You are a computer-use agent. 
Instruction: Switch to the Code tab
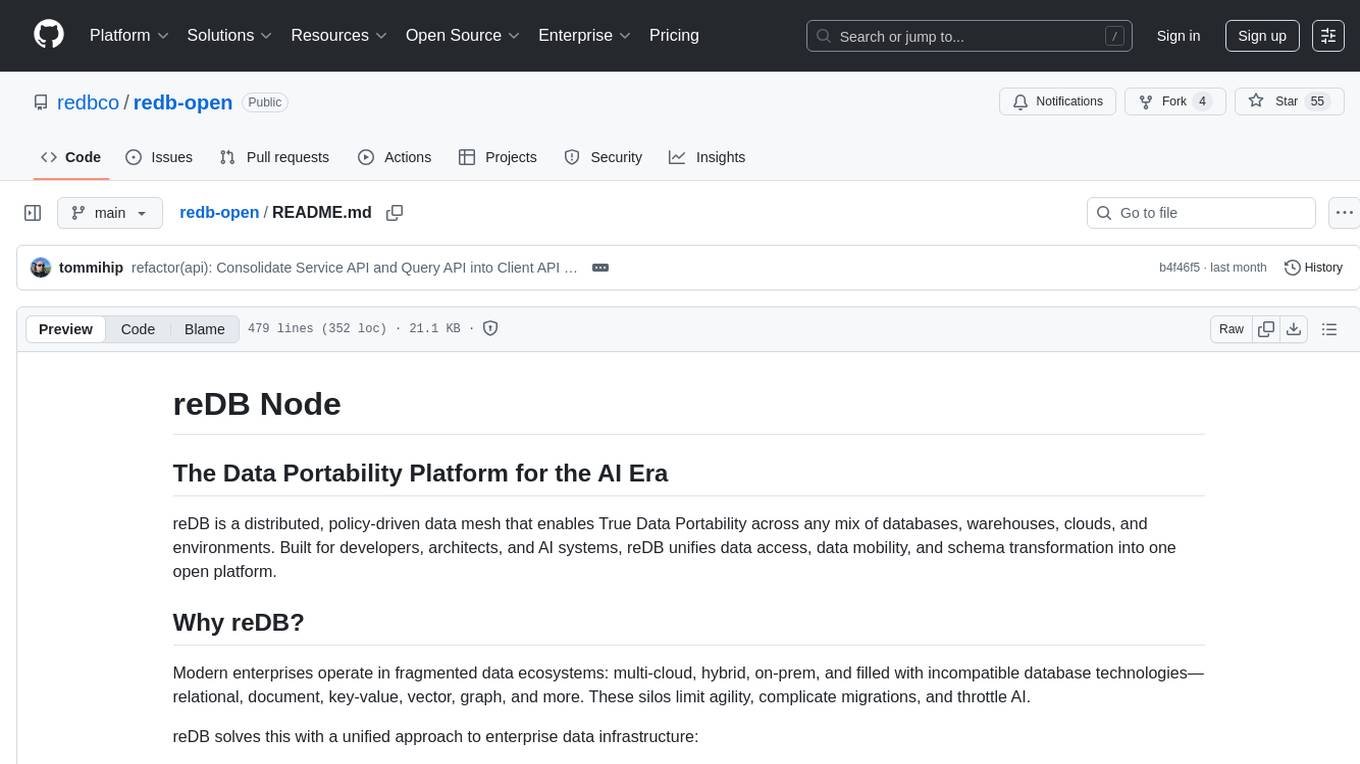[71, 157]
